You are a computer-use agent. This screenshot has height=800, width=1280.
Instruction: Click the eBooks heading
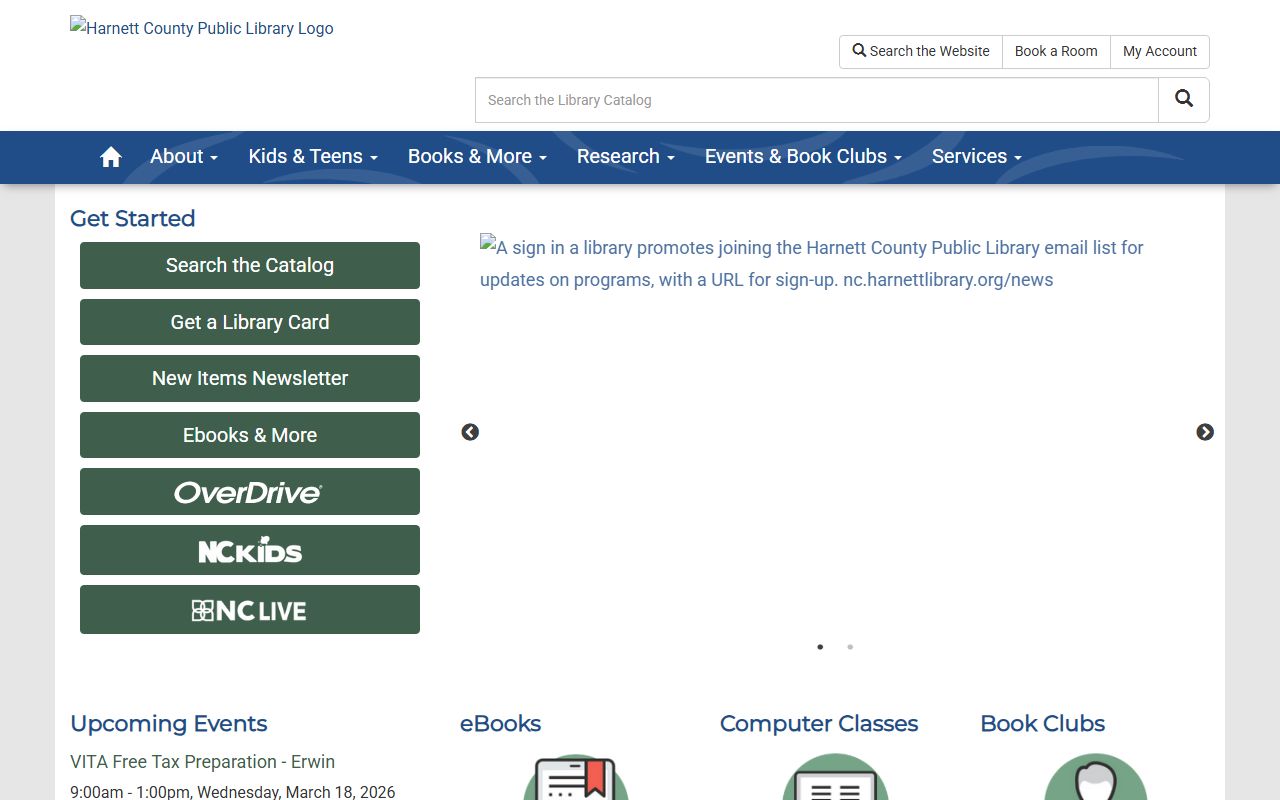click(500, 724)
